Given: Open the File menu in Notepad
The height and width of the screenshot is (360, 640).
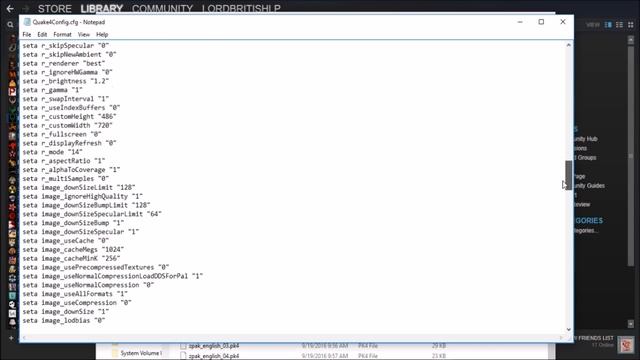Looking at the screenshot, I should click(27, 35).
